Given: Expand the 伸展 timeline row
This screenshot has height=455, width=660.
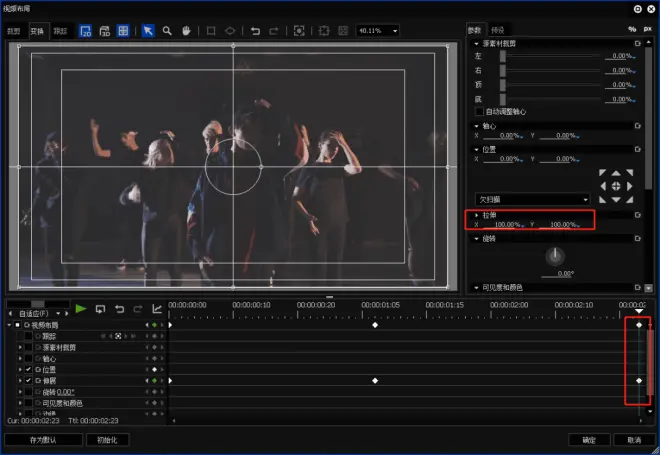Looking at the screenshot, I should coord(19,380).
